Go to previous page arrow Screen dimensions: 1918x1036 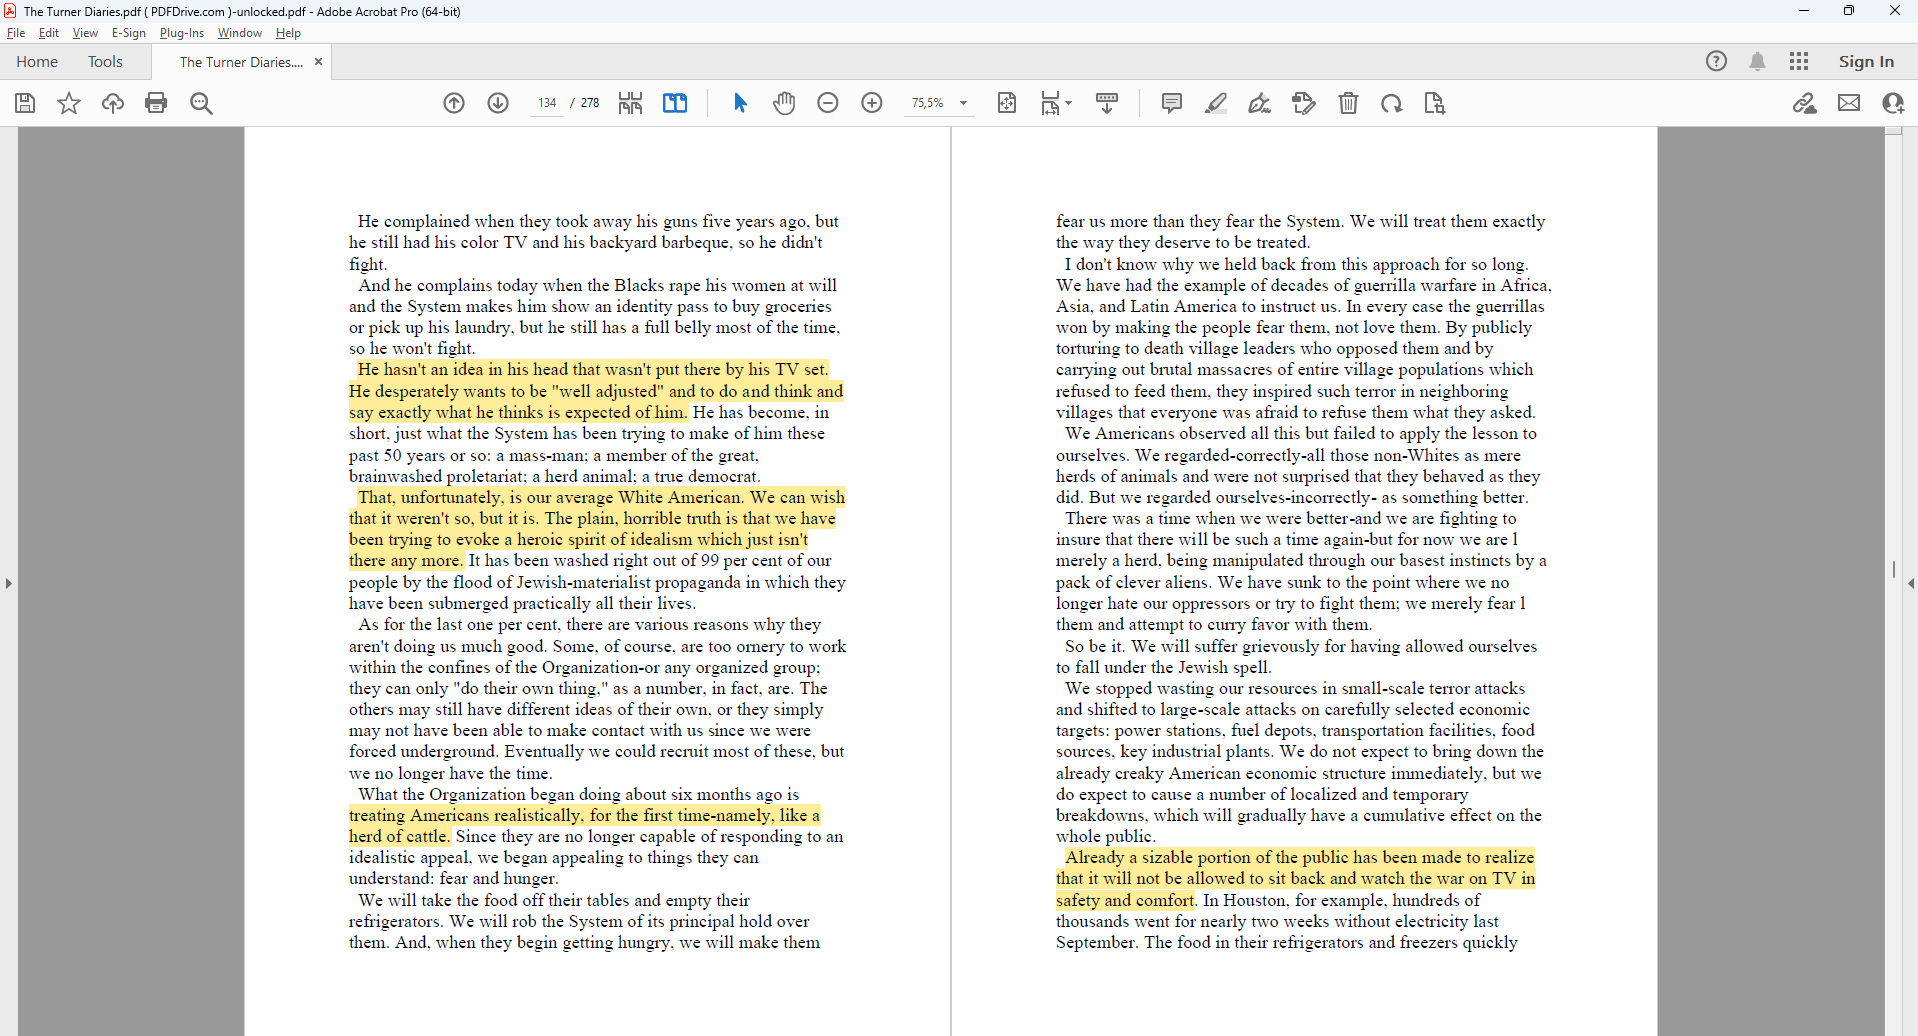click(454, 103)
